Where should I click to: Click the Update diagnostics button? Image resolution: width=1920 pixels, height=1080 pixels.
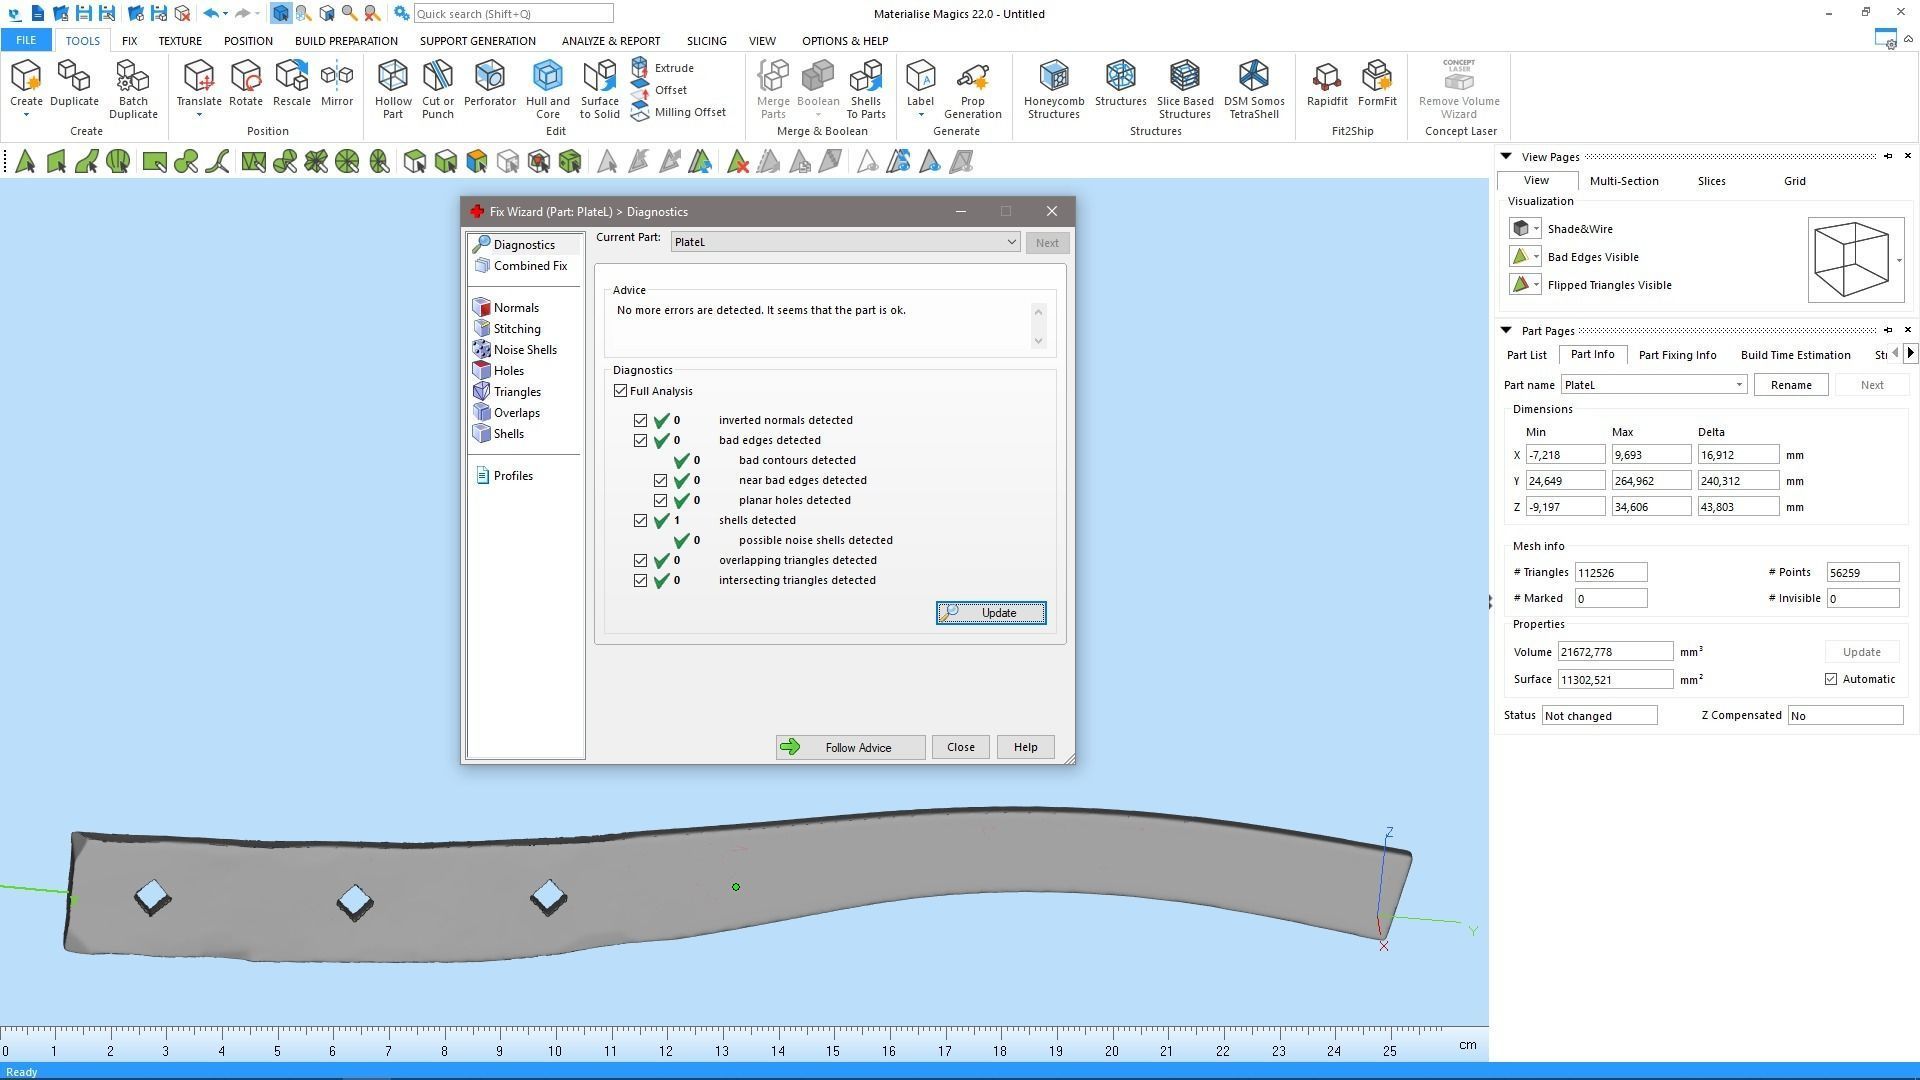point(990,613)
